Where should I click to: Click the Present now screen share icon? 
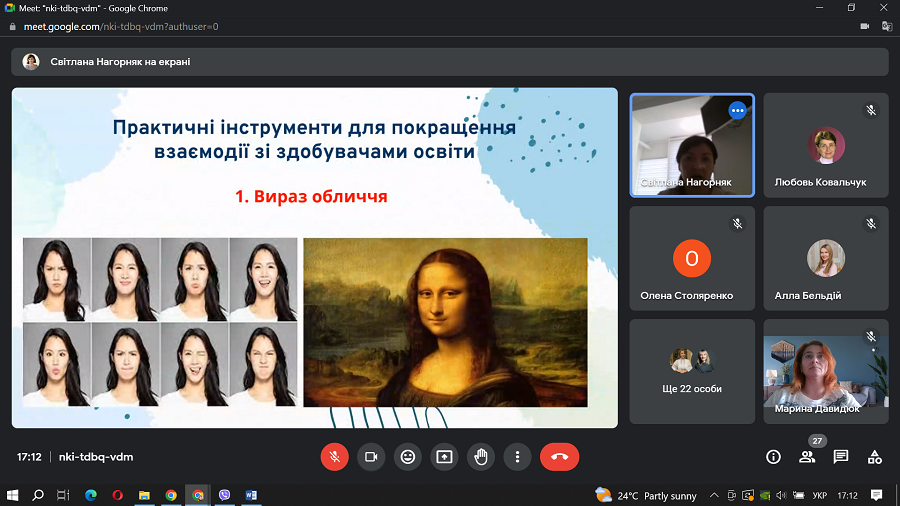tap(444, 457)
